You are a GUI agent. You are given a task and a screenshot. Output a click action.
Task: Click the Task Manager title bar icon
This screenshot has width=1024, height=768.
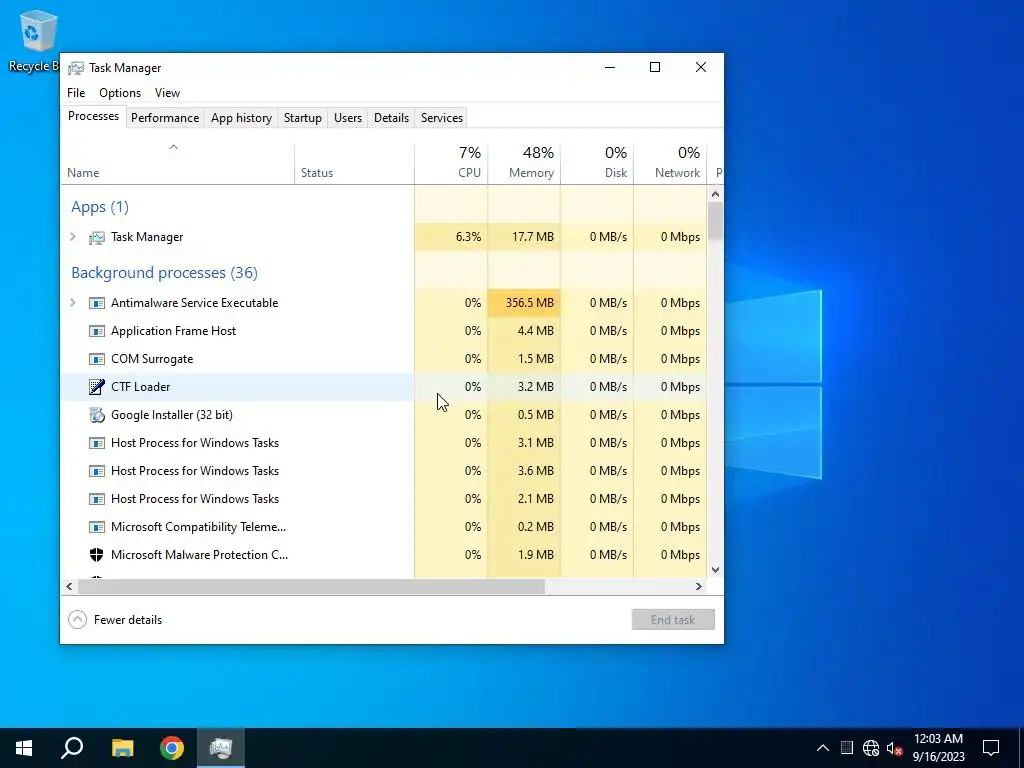coord(76,68)
